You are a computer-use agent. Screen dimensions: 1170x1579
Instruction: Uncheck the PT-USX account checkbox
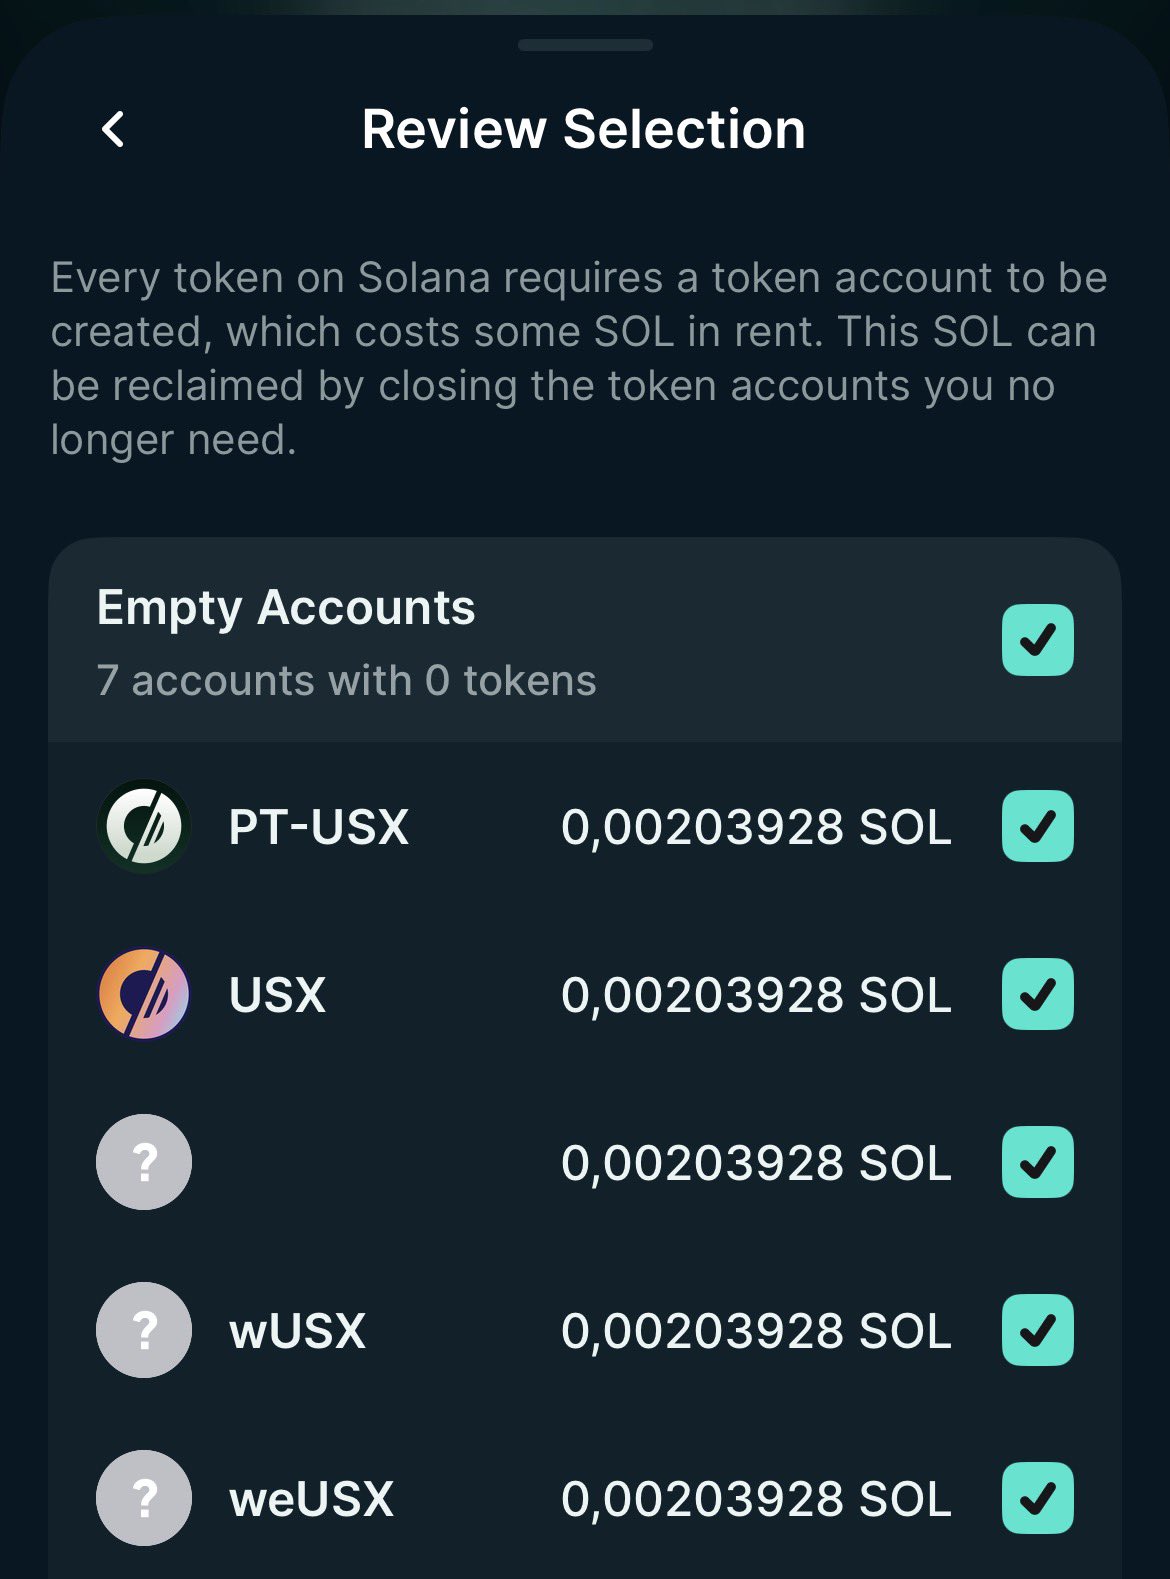coord(1037,826)
